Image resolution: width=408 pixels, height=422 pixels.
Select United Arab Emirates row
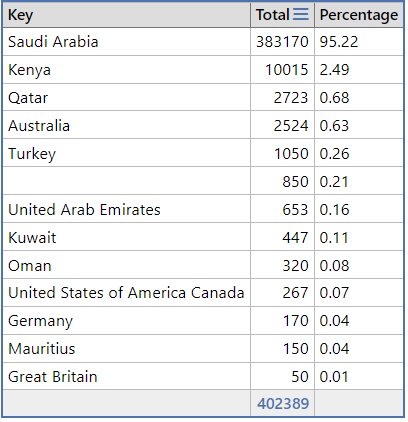tap(203, 210)
